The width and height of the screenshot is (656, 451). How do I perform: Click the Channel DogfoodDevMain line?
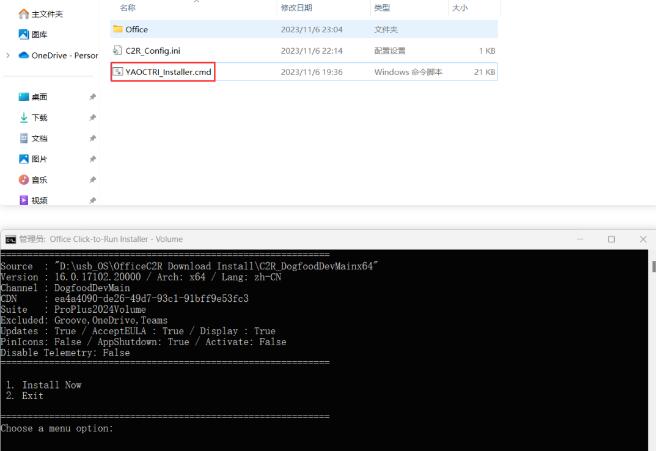point(65,288)
